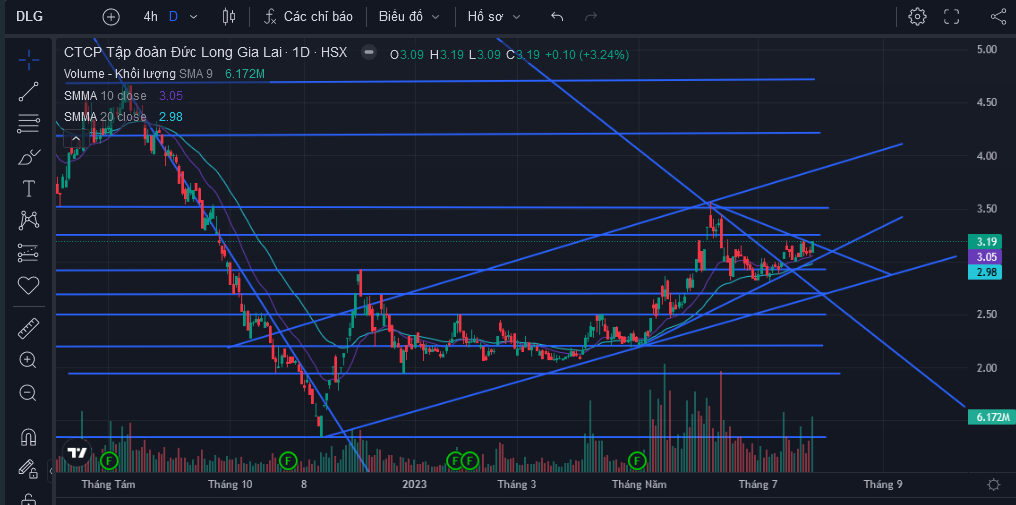
Task: Click the gray status circle next to HSX
Action: pyautogui.click(x=369, y=53)
